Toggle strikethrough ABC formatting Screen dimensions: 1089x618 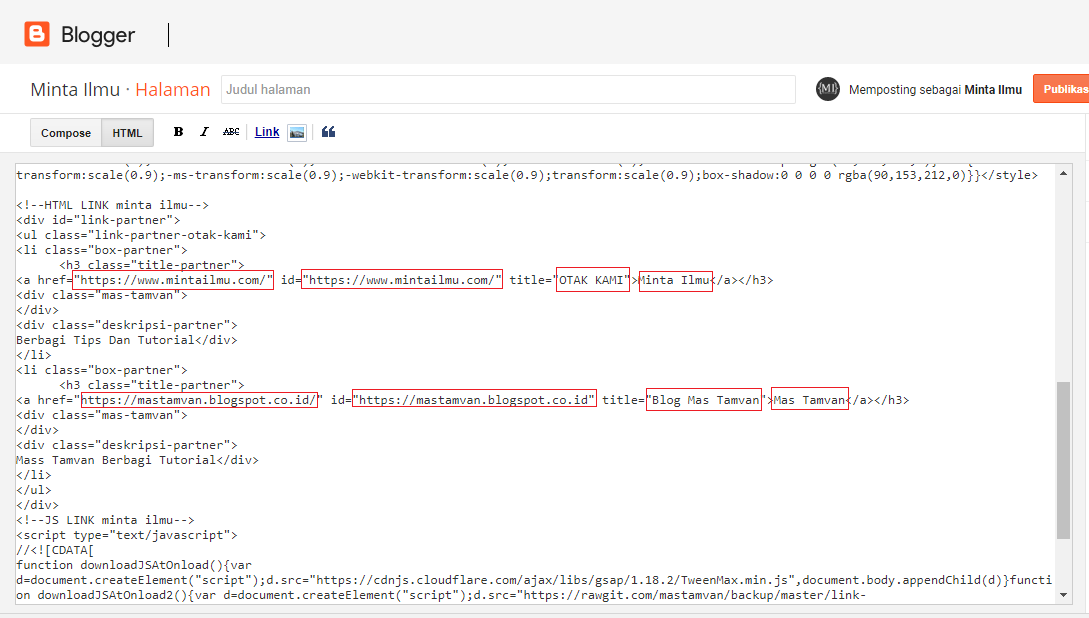coord(231,132)
